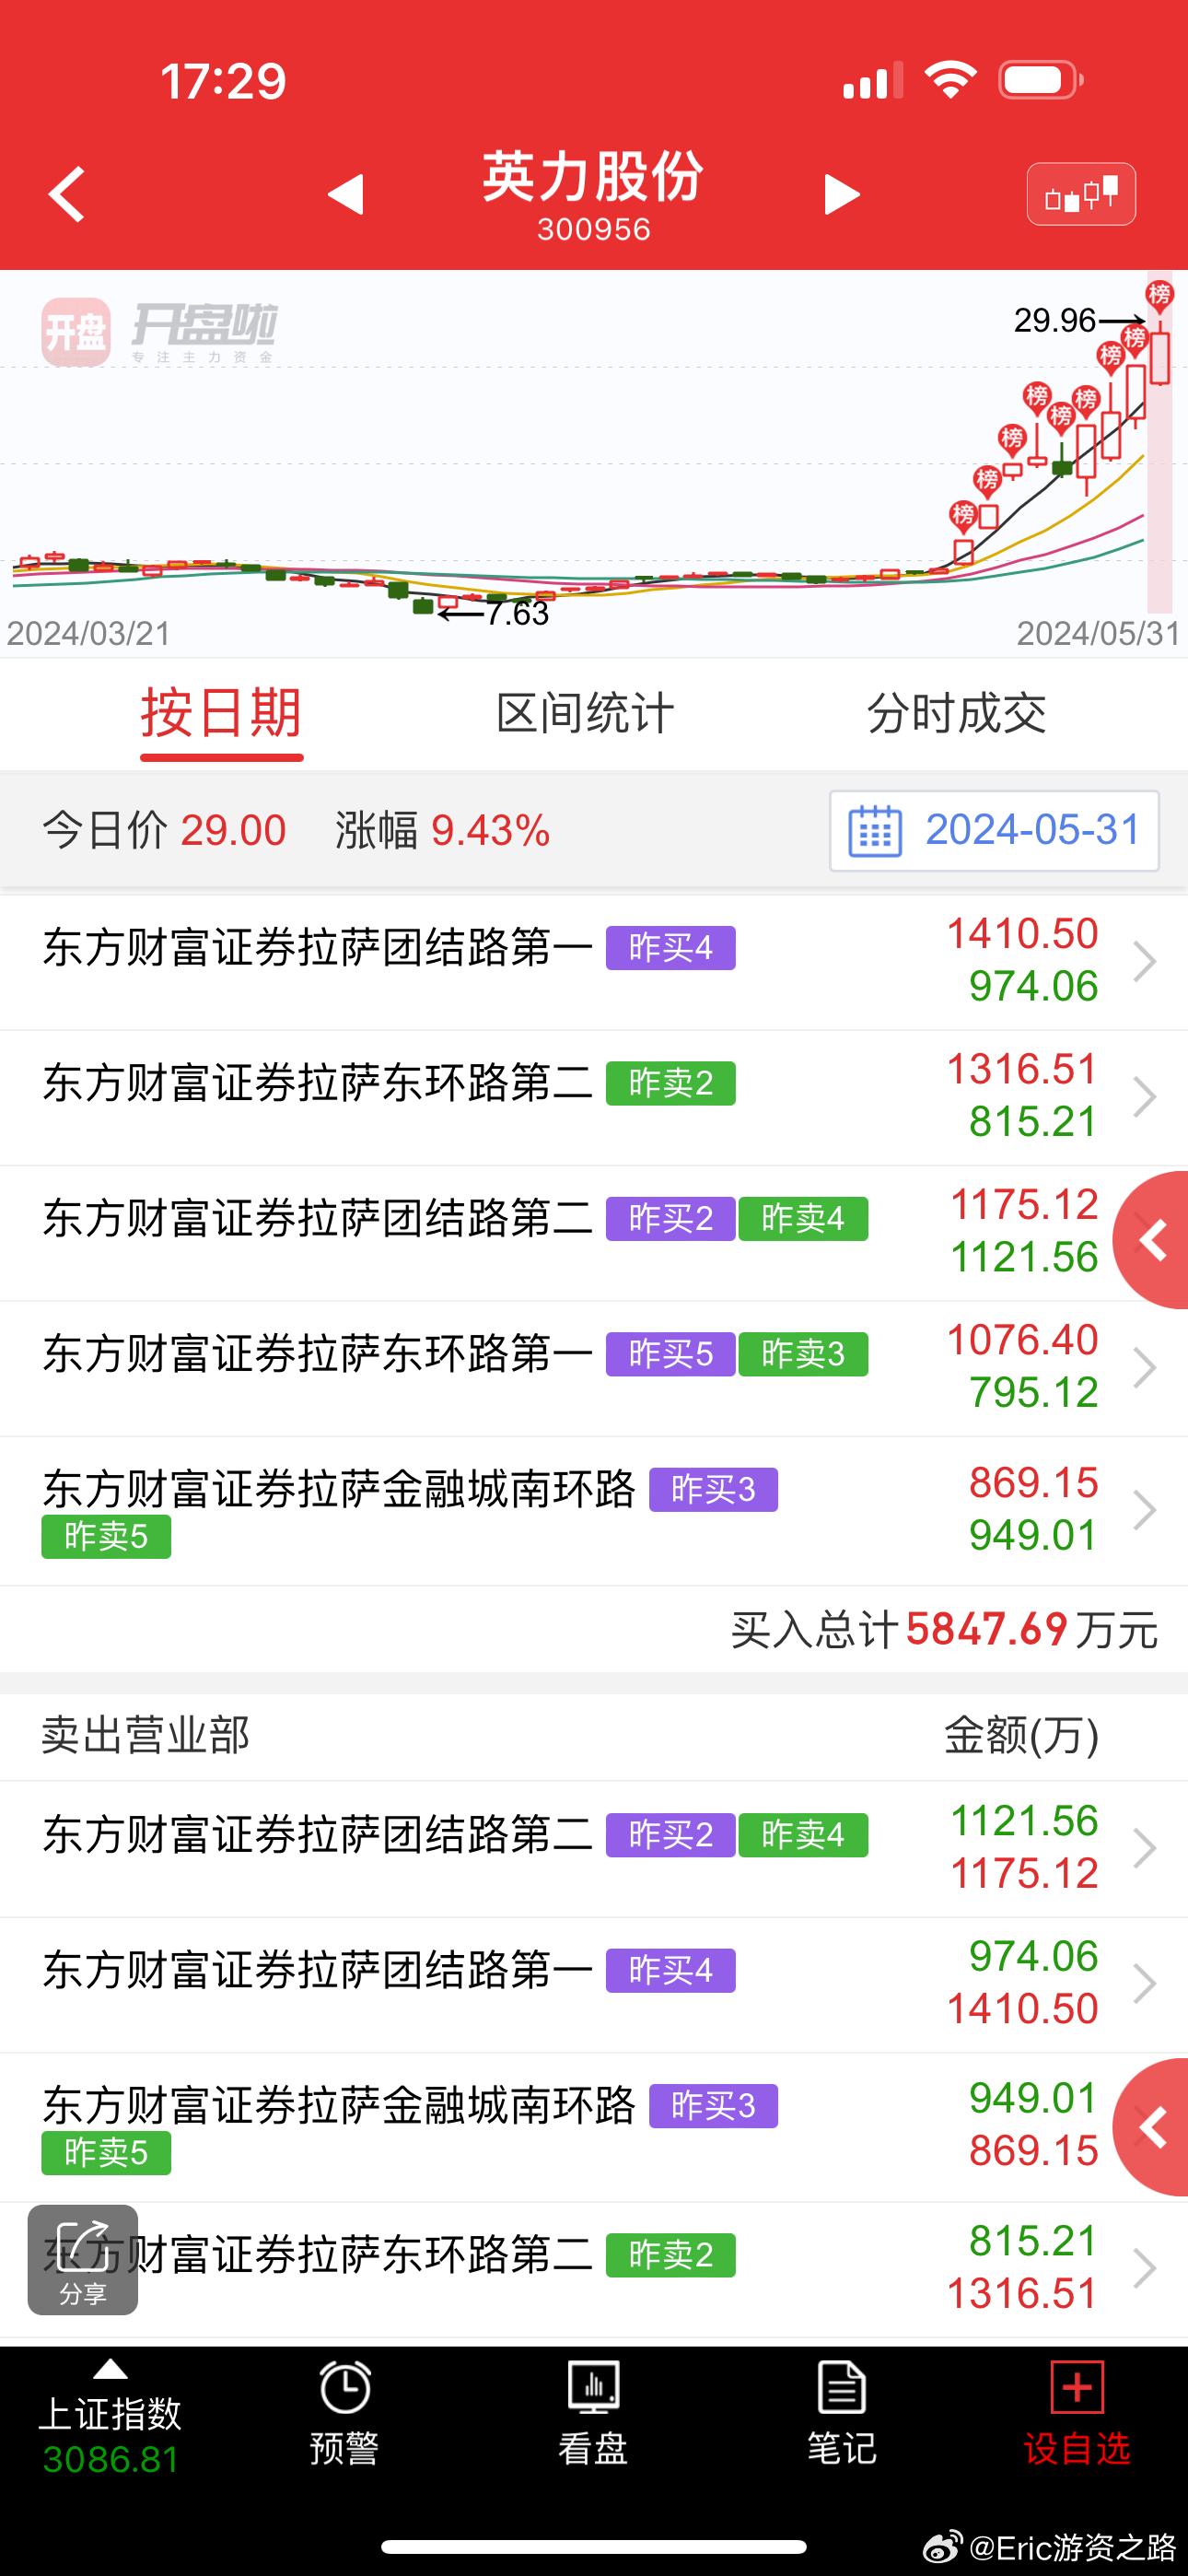This screenshot has width=1188, height=2576.
Task: Tap the 卖出营业部 section header
Action: click(146, 1735)
